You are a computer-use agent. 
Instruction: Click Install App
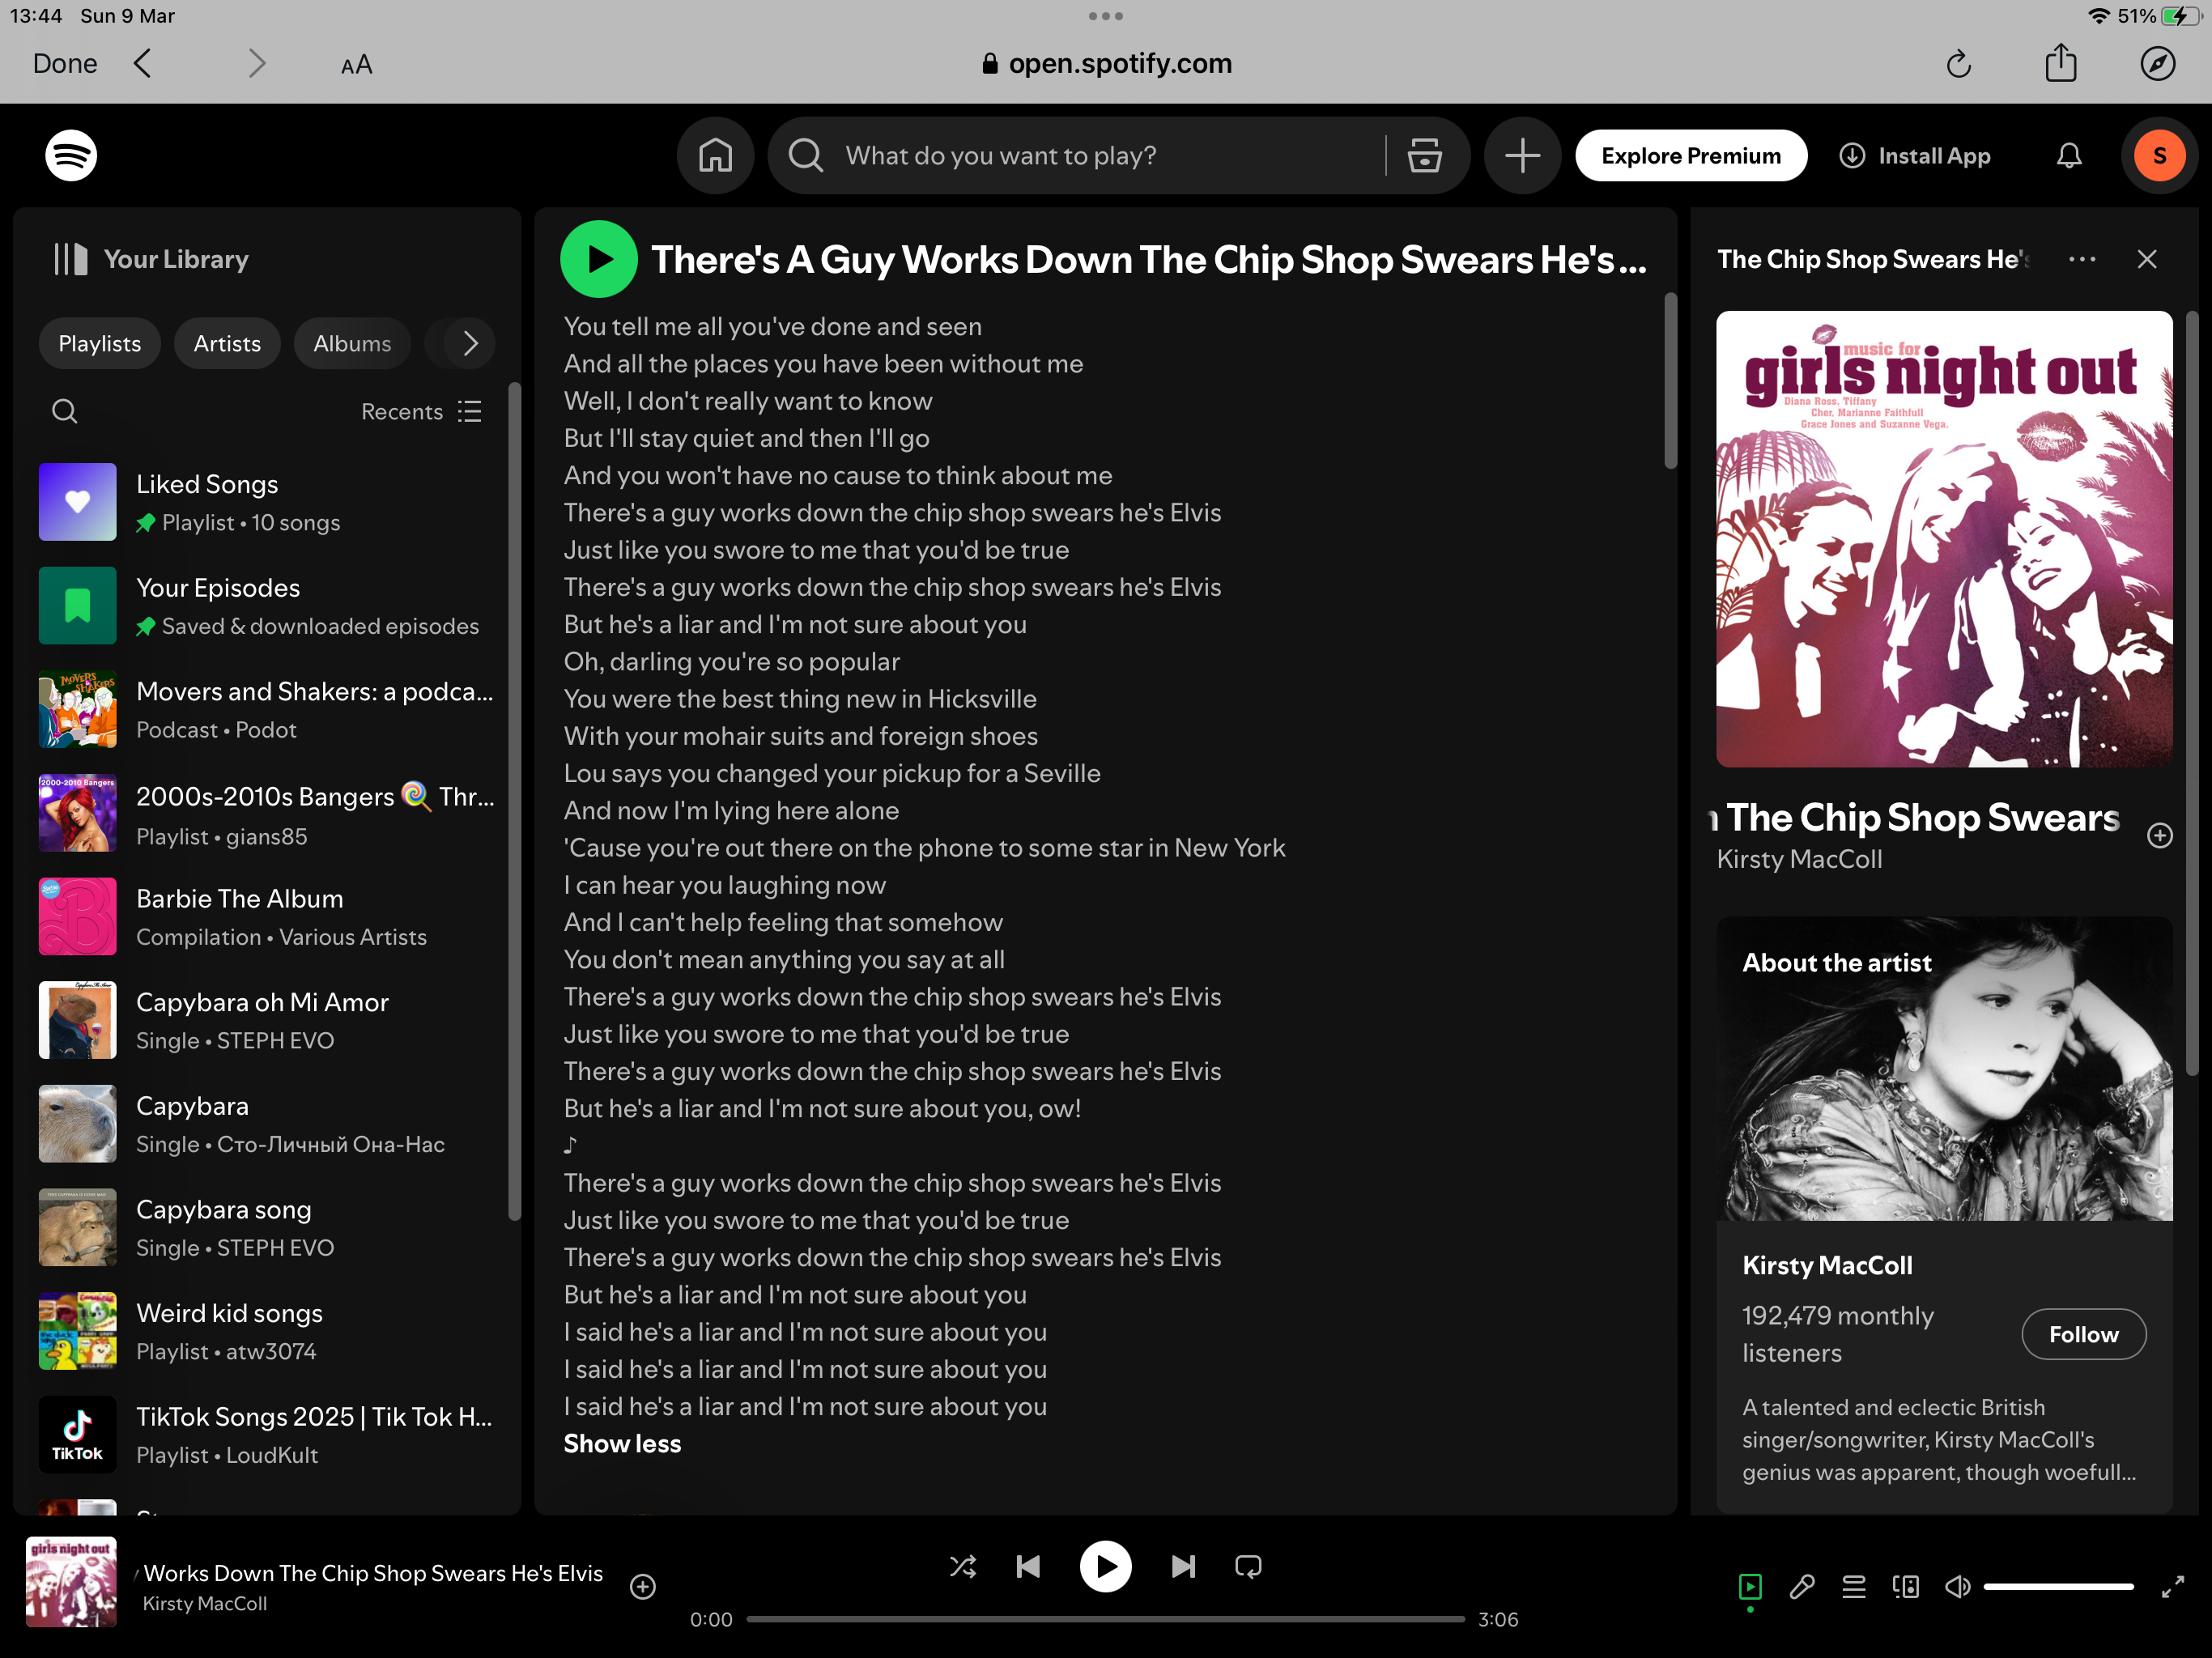(1915, 155)
